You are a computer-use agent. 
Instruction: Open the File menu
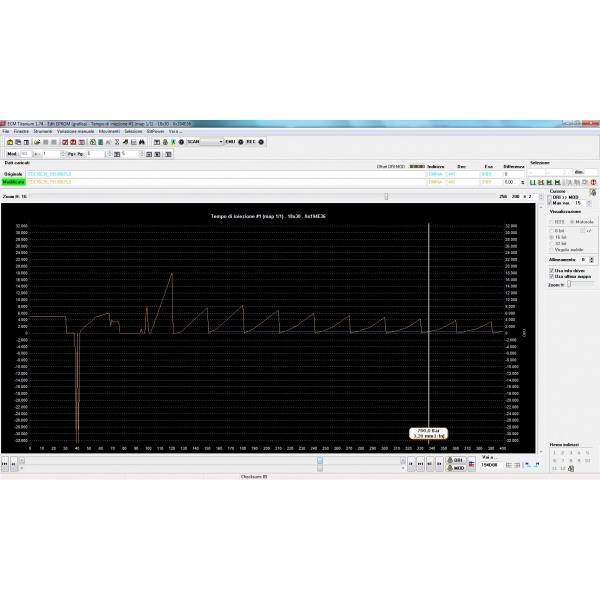6,131
